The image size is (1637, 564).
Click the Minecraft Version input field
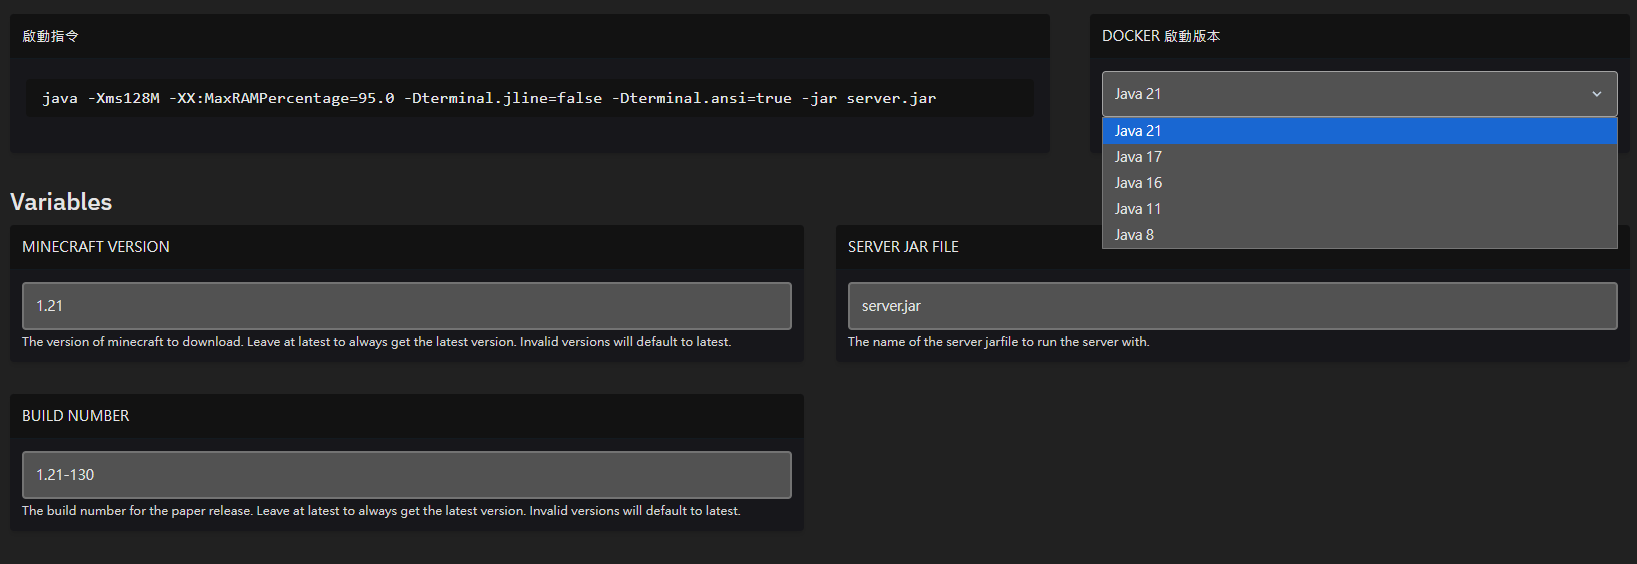pos(406,306)
